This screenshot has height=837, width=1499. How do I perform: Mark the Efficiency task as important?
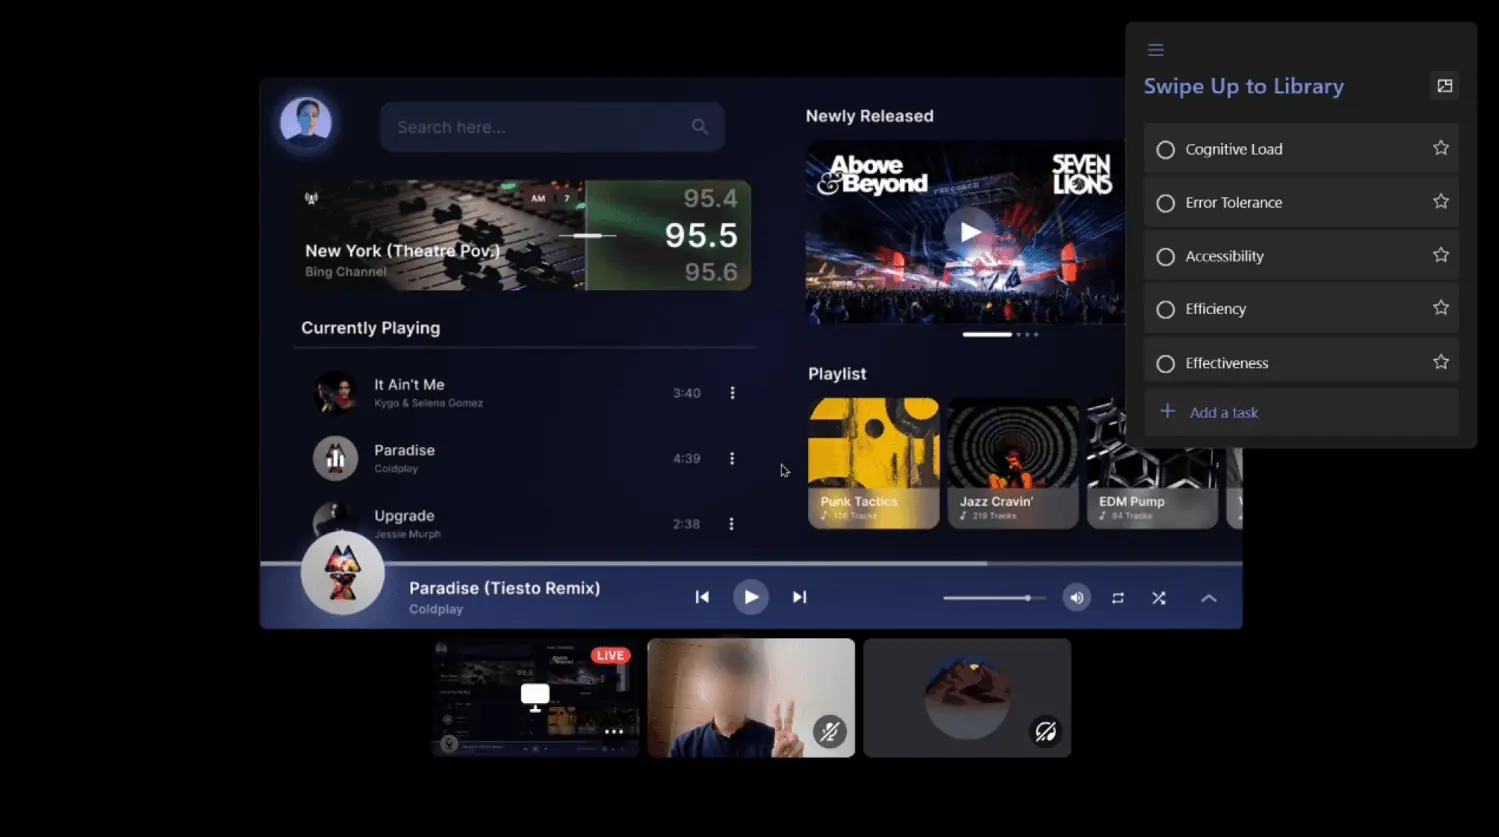click(1440, 308)
